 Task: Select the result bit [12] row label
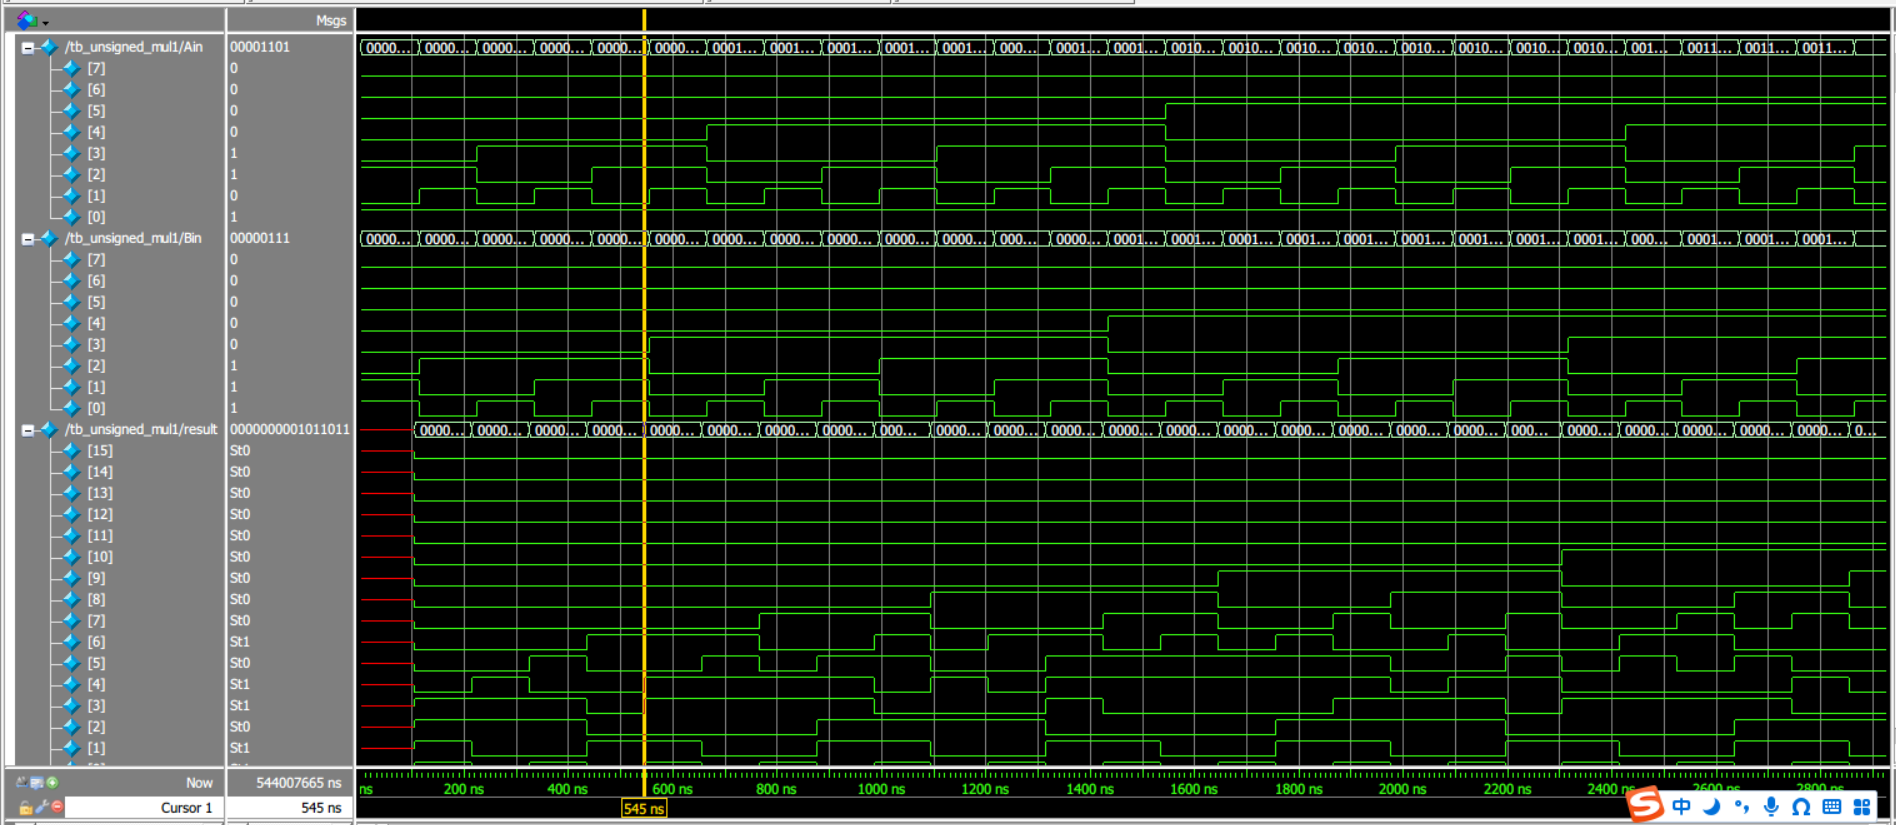pyautogui.click(x=100, y=514)
